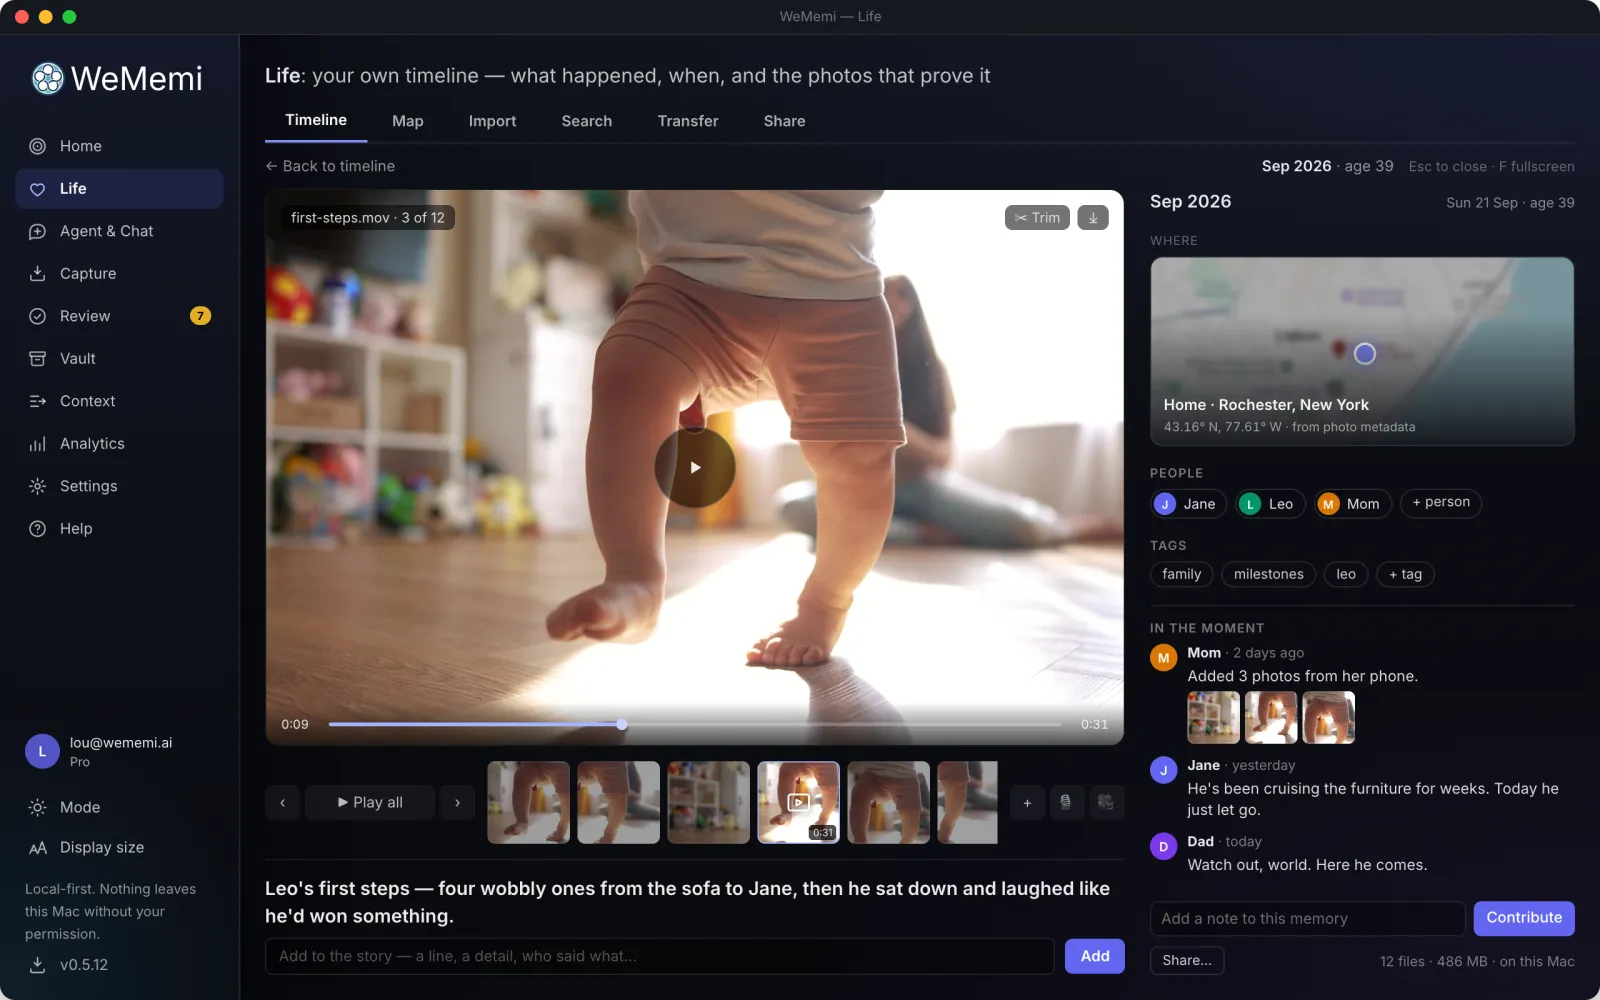
Task: Select the leo tag
Action: pyautogui.click(x=1346, y=575)
